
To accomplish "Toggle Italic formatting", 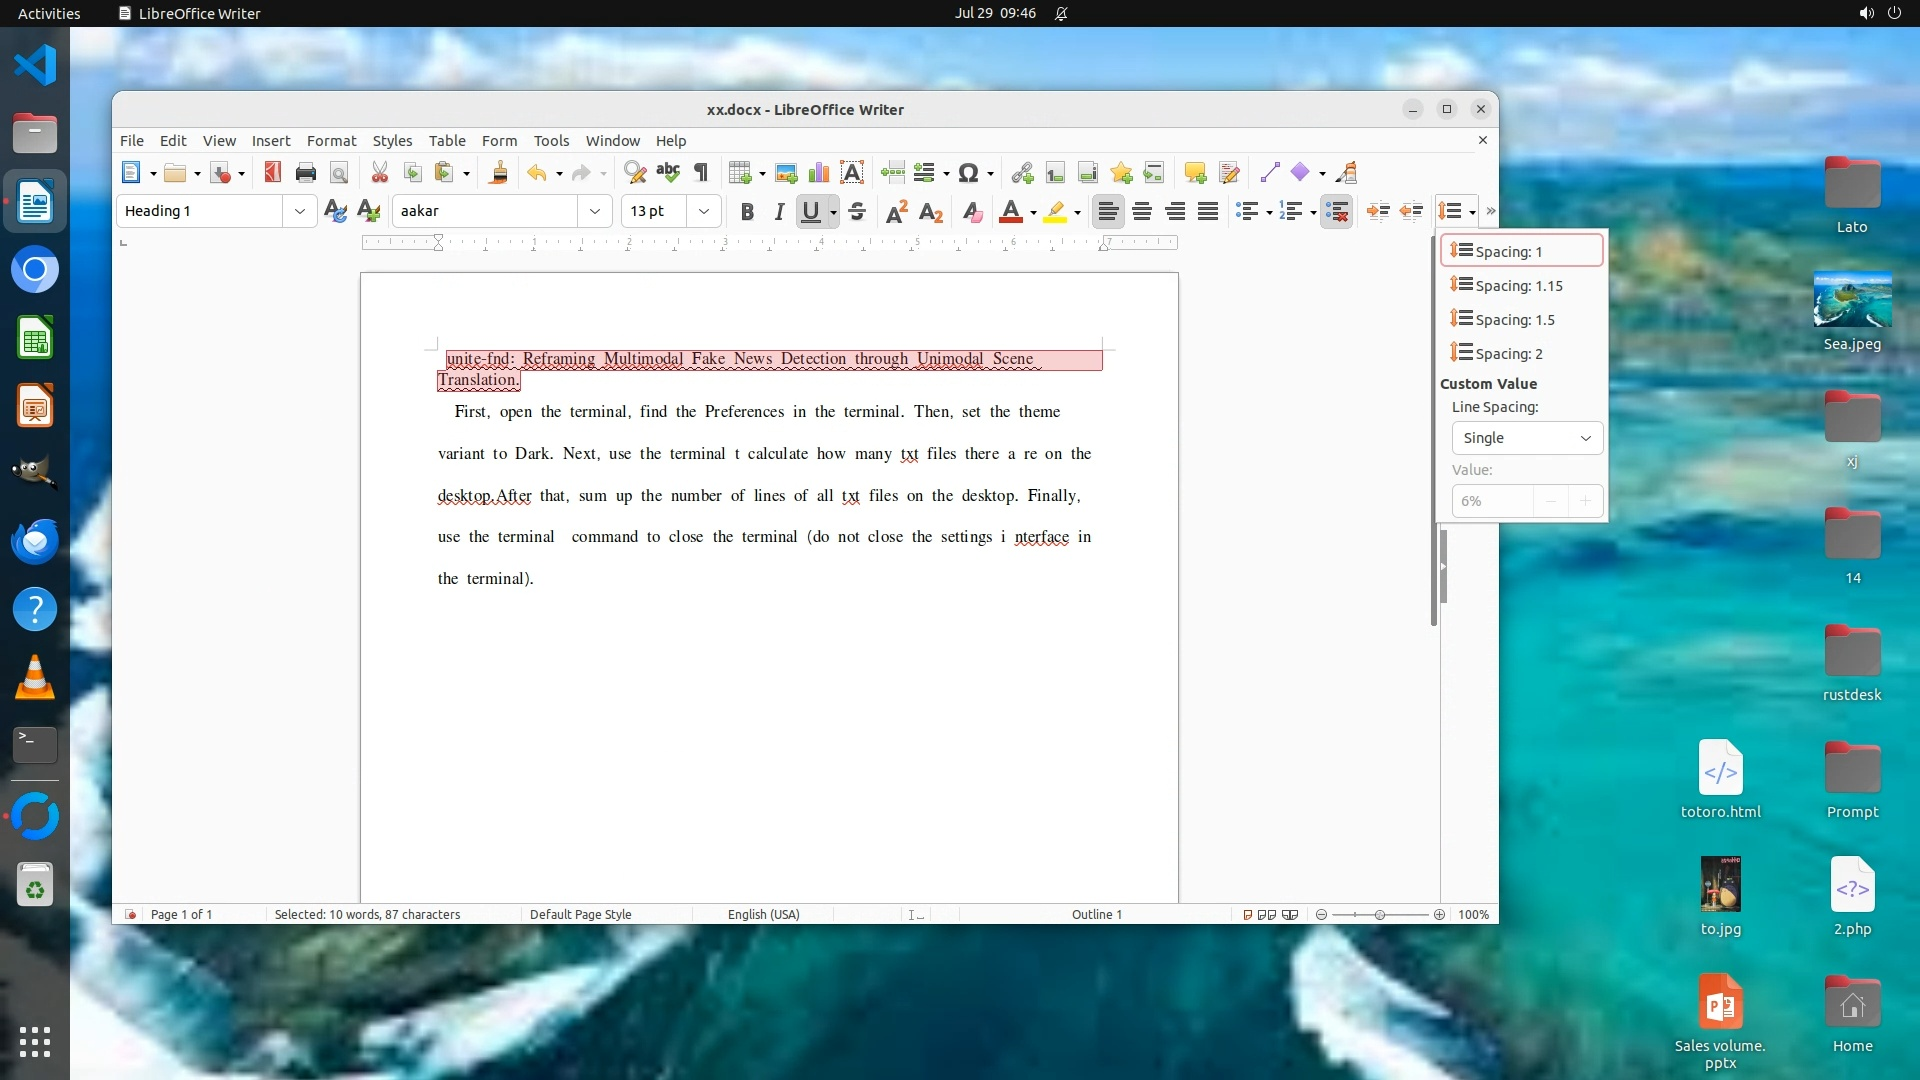I will click(x=778, y=211).
